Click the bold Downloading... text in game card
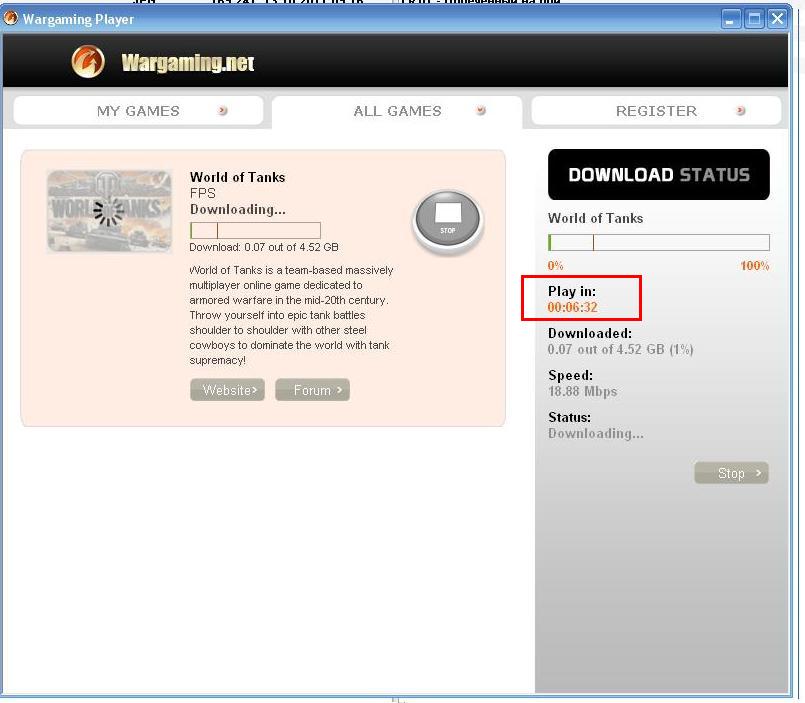Viewport: 805px width, 703px height. point(238,210)
